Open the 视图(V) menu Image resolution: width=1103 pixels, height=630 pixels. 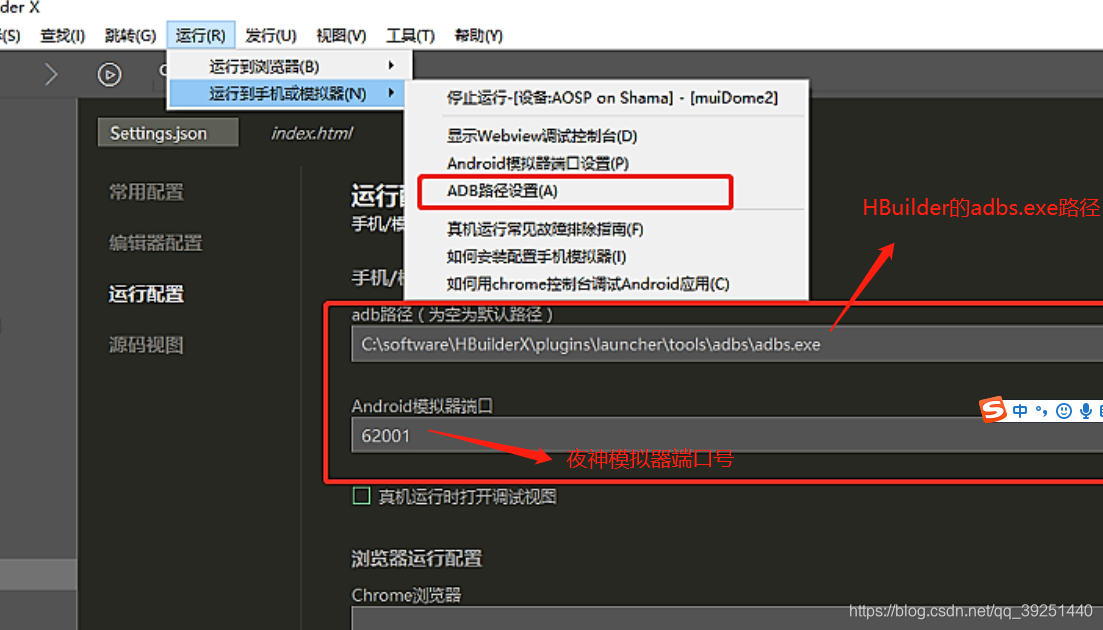pos(341,35)
